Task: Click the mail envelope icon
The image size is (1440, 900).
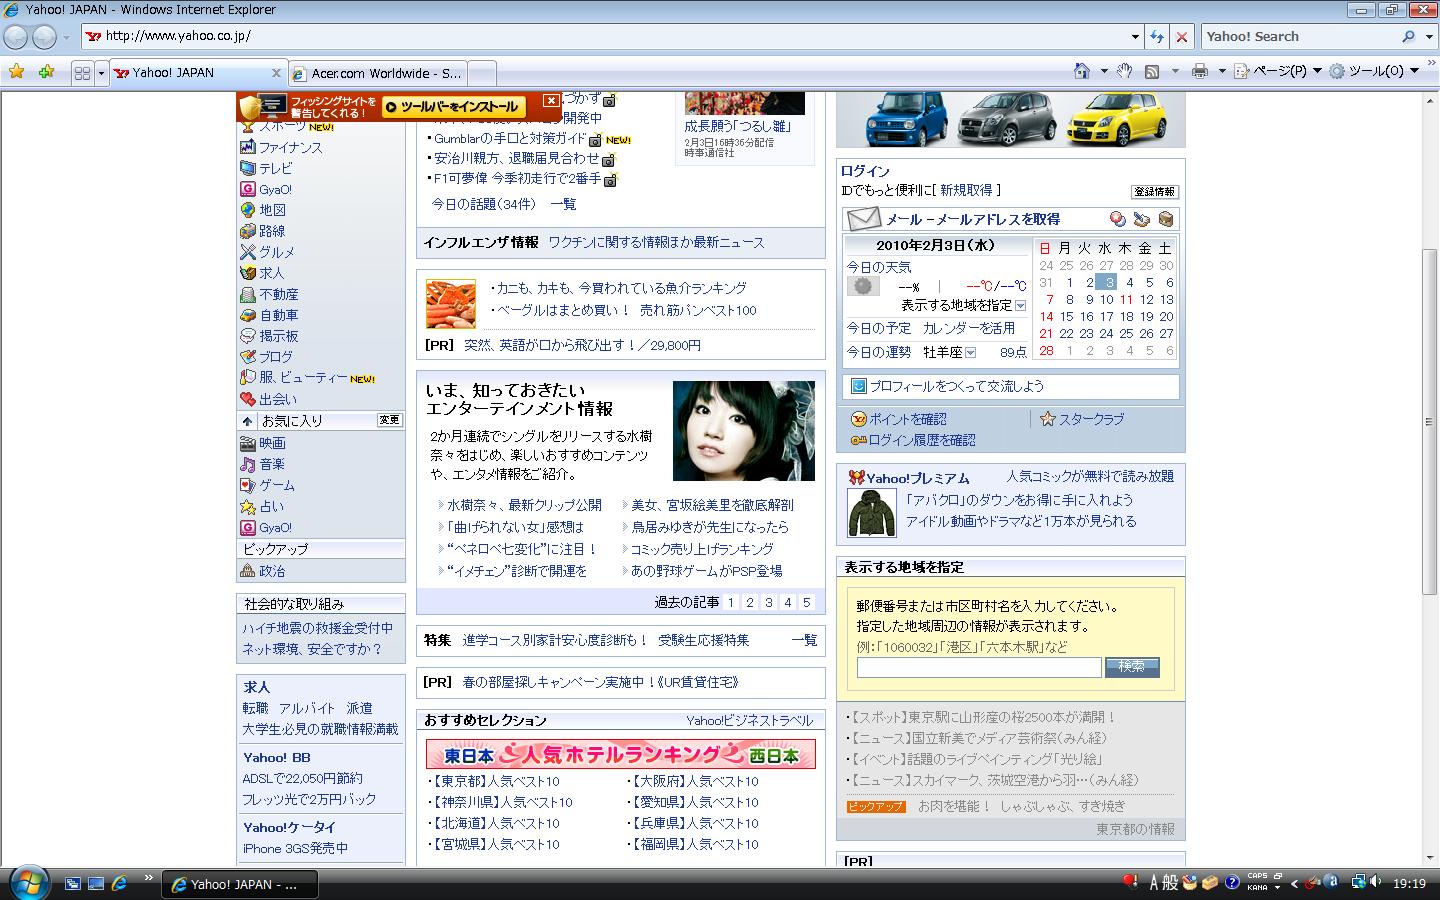Action: coord(863,219)
